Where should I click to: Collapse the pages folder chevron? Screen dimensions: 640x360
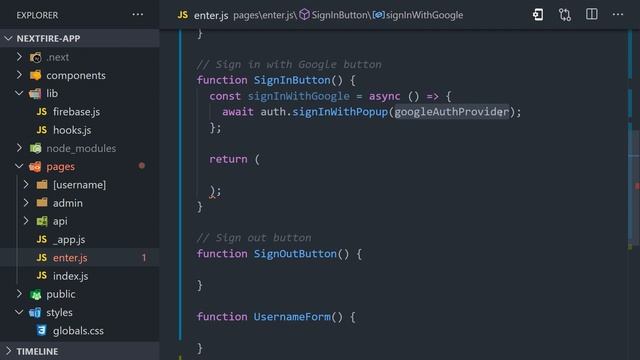pos(19,166)
